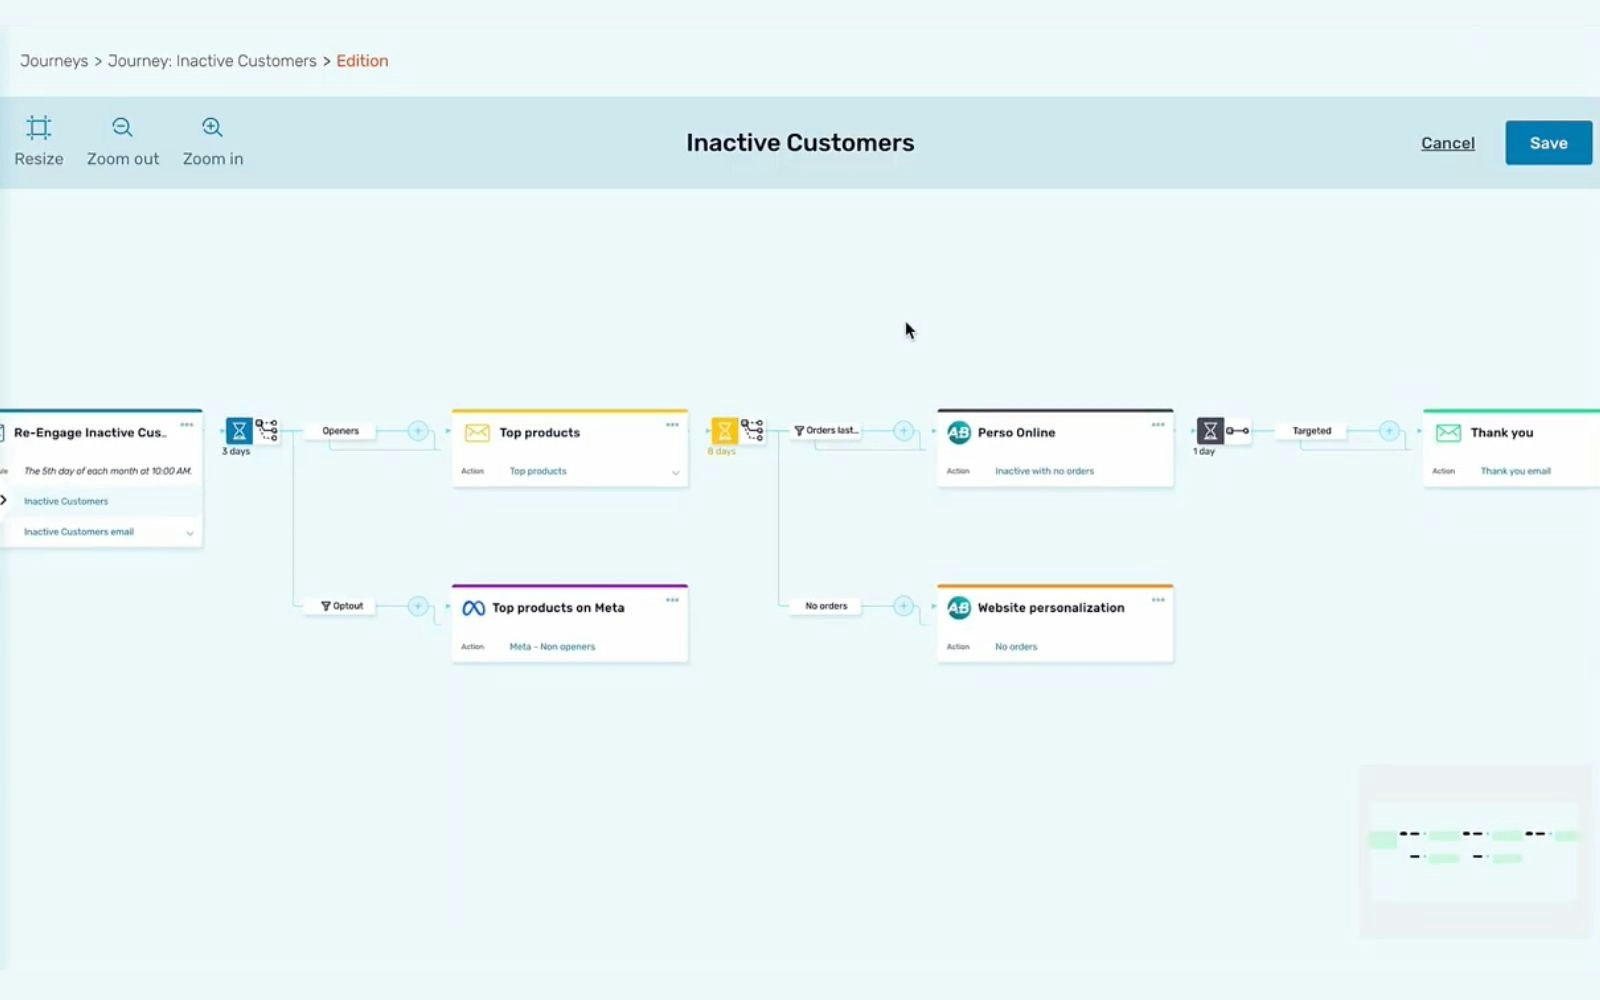Expand the Inactive Customers row arrow
This screenshot has width=1600, height=1000.
(x=4, y=500)
